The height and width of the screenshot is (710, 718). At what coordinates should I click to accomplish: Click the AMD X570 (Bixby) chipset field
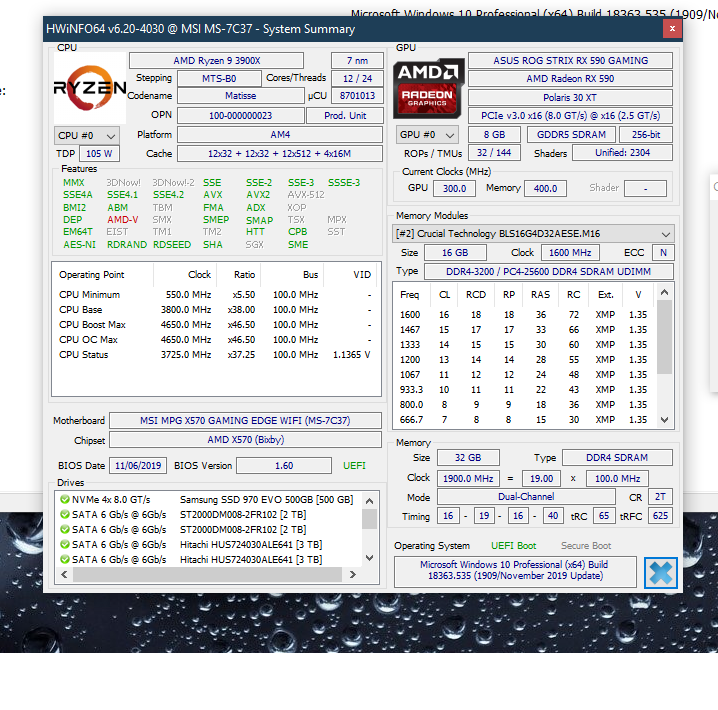245,439
